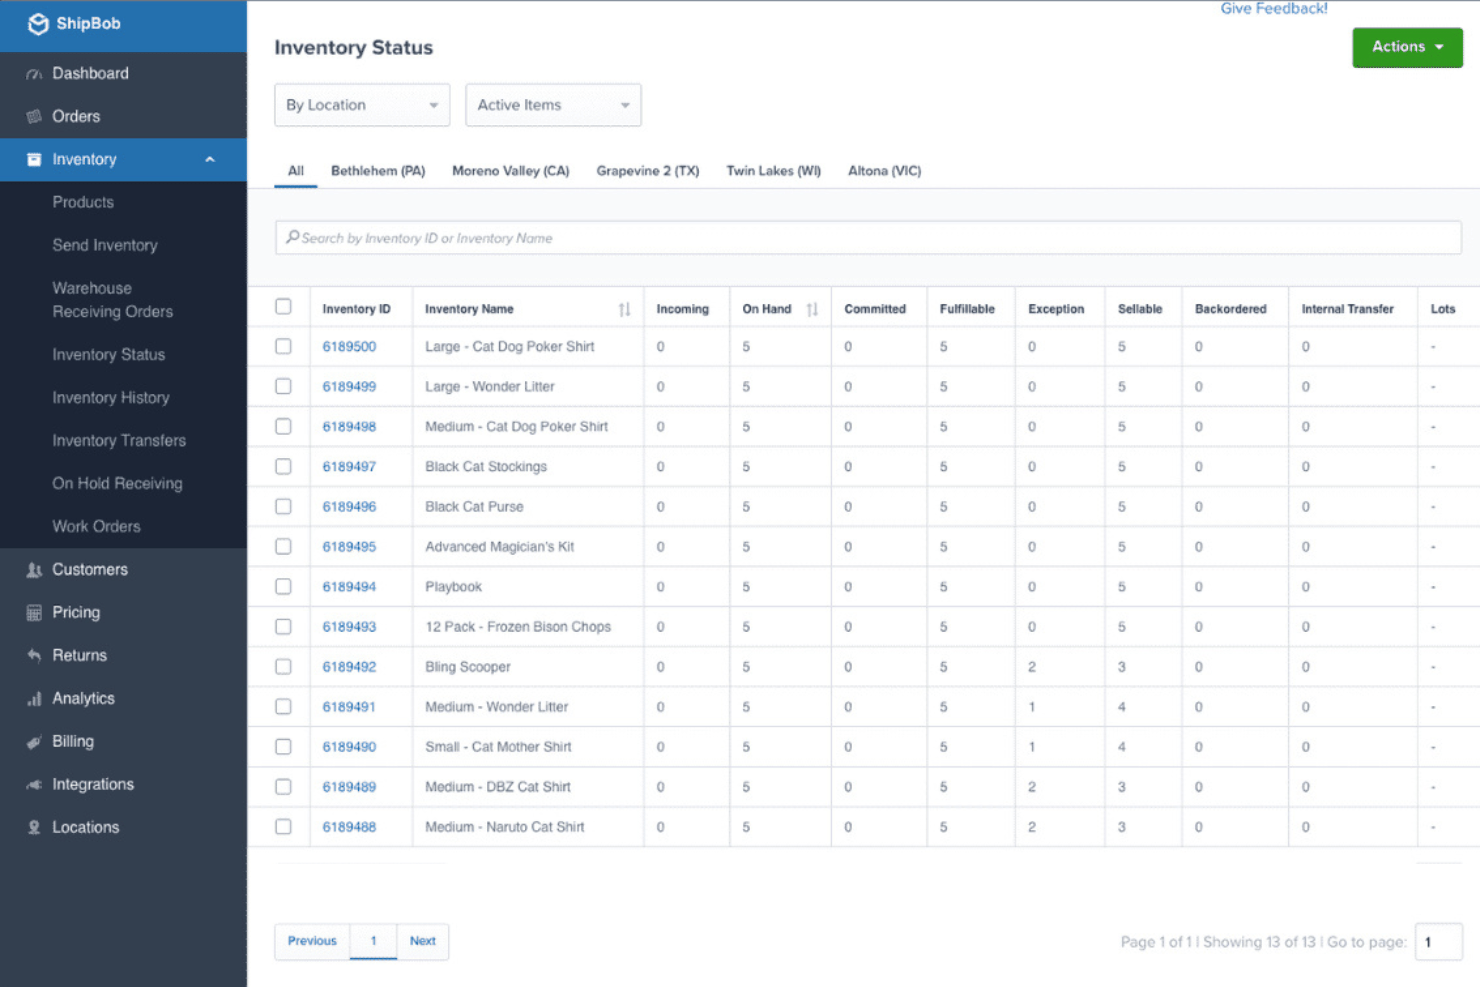Image resolution: width=1480 pixels, height=987 pixels.
Task: Click the Go to page input
Action: click(1439, 942)
